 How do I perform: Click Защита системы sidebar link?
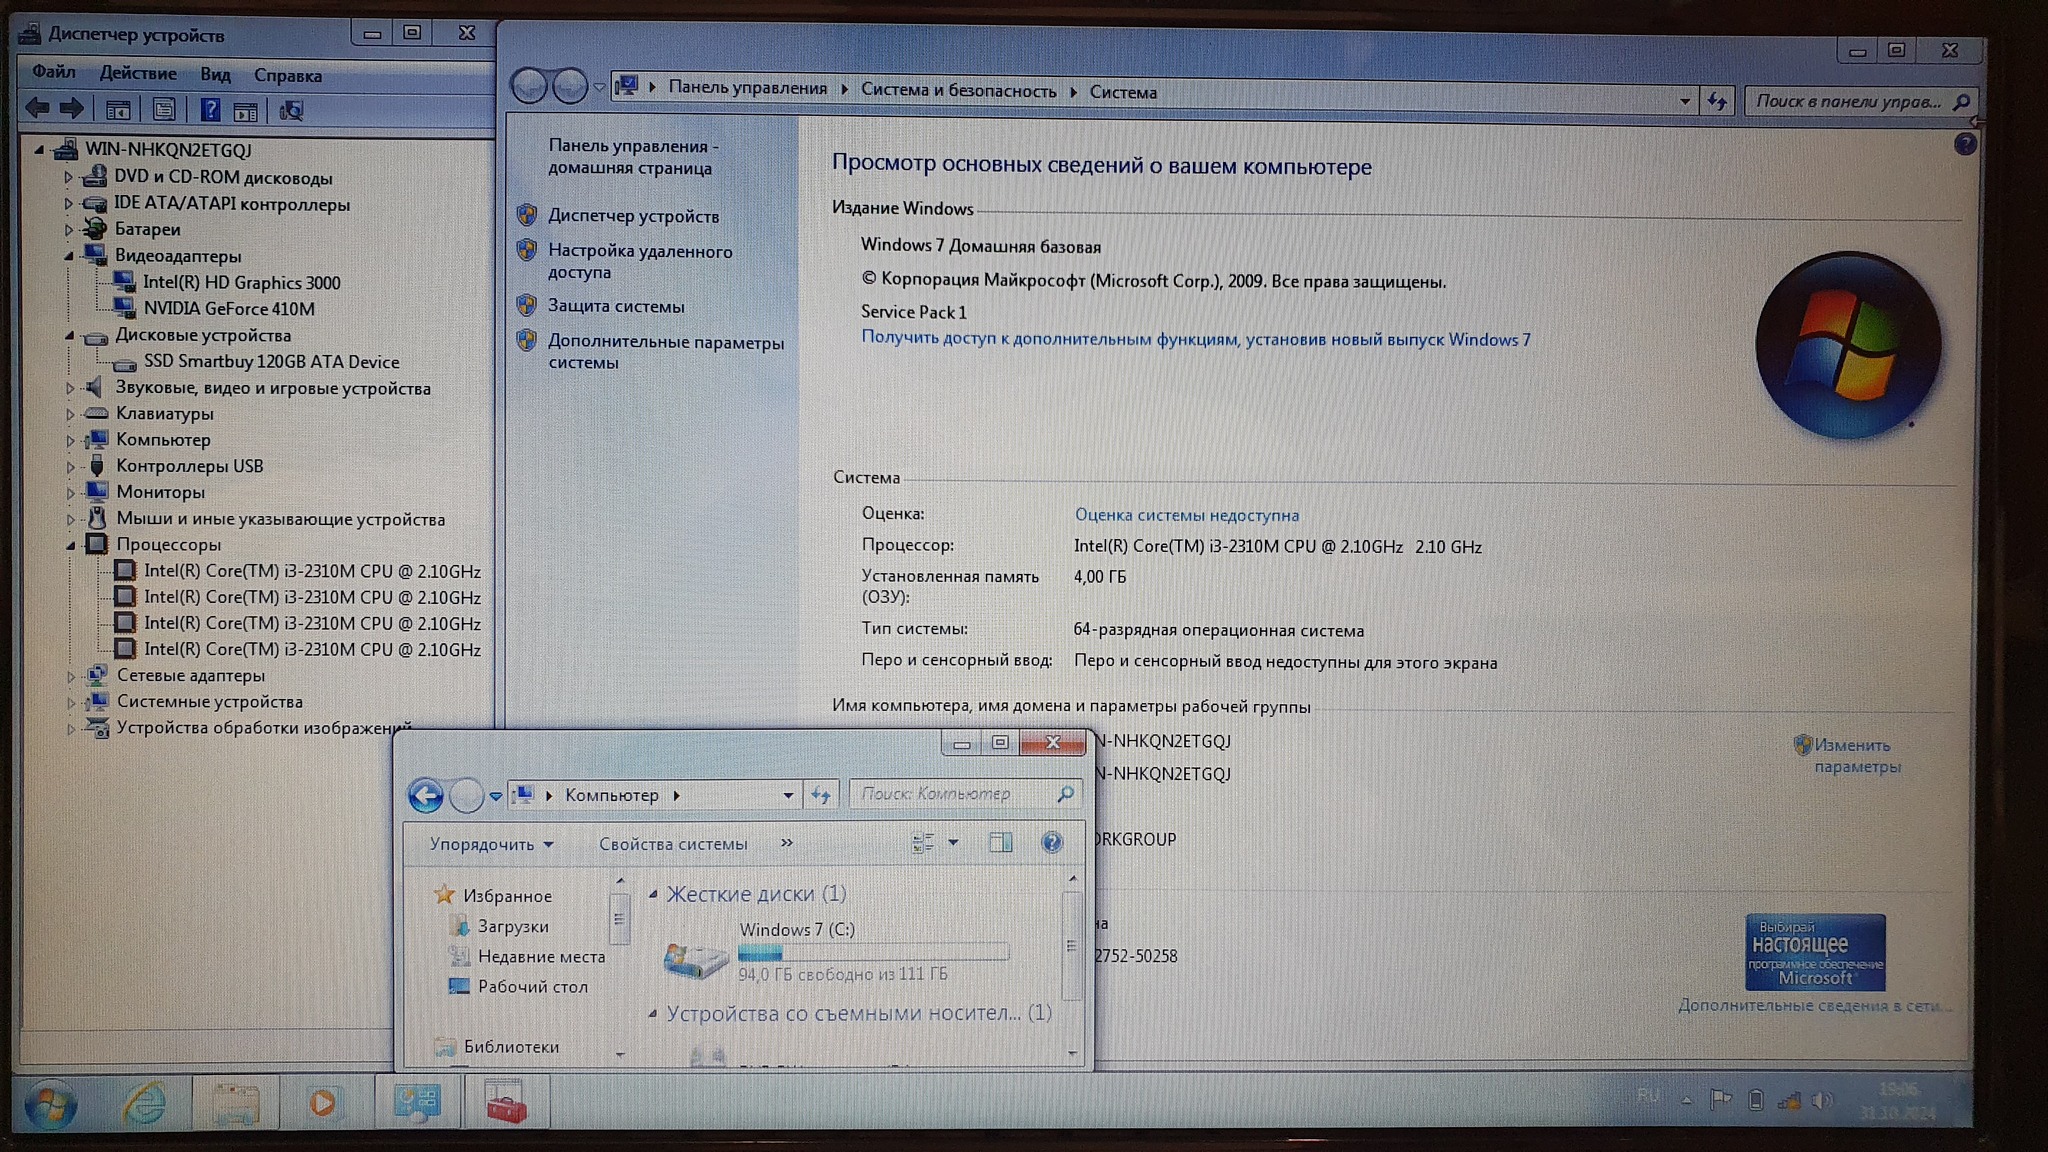[x=616, y=306]
